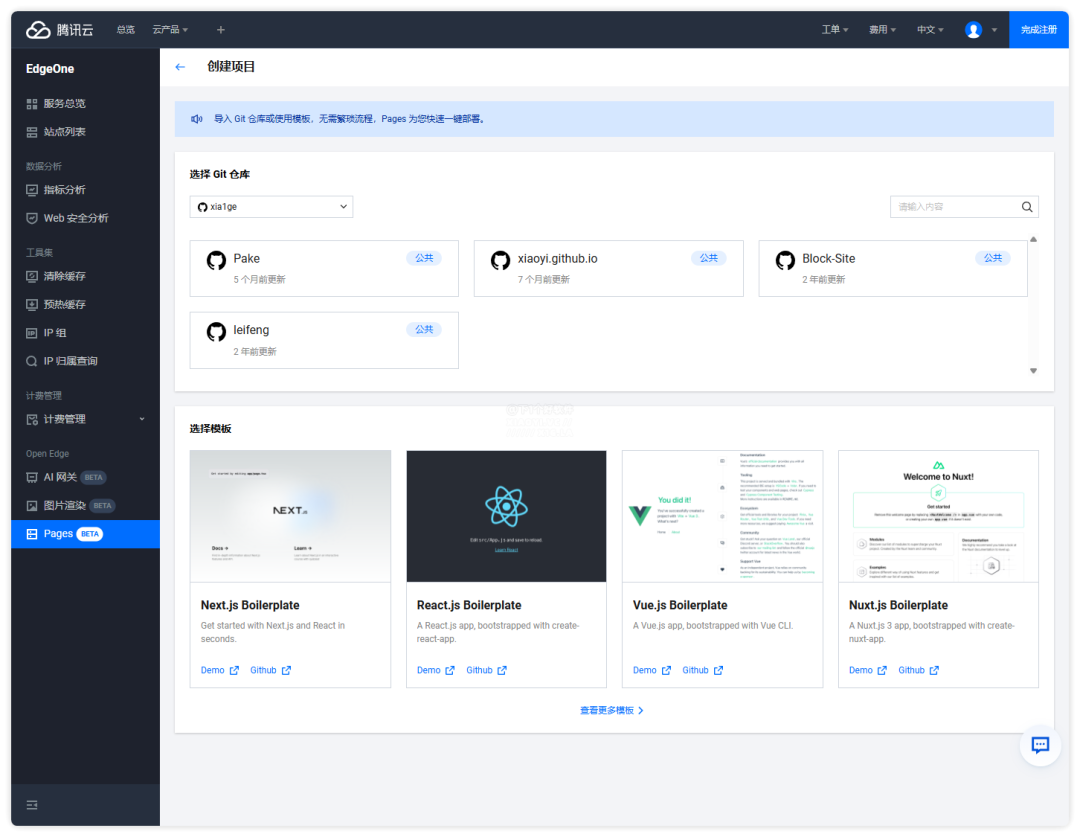Collapse sidebar using bottom menu icon
1080x837 pixels.
[x=32, y=805]
